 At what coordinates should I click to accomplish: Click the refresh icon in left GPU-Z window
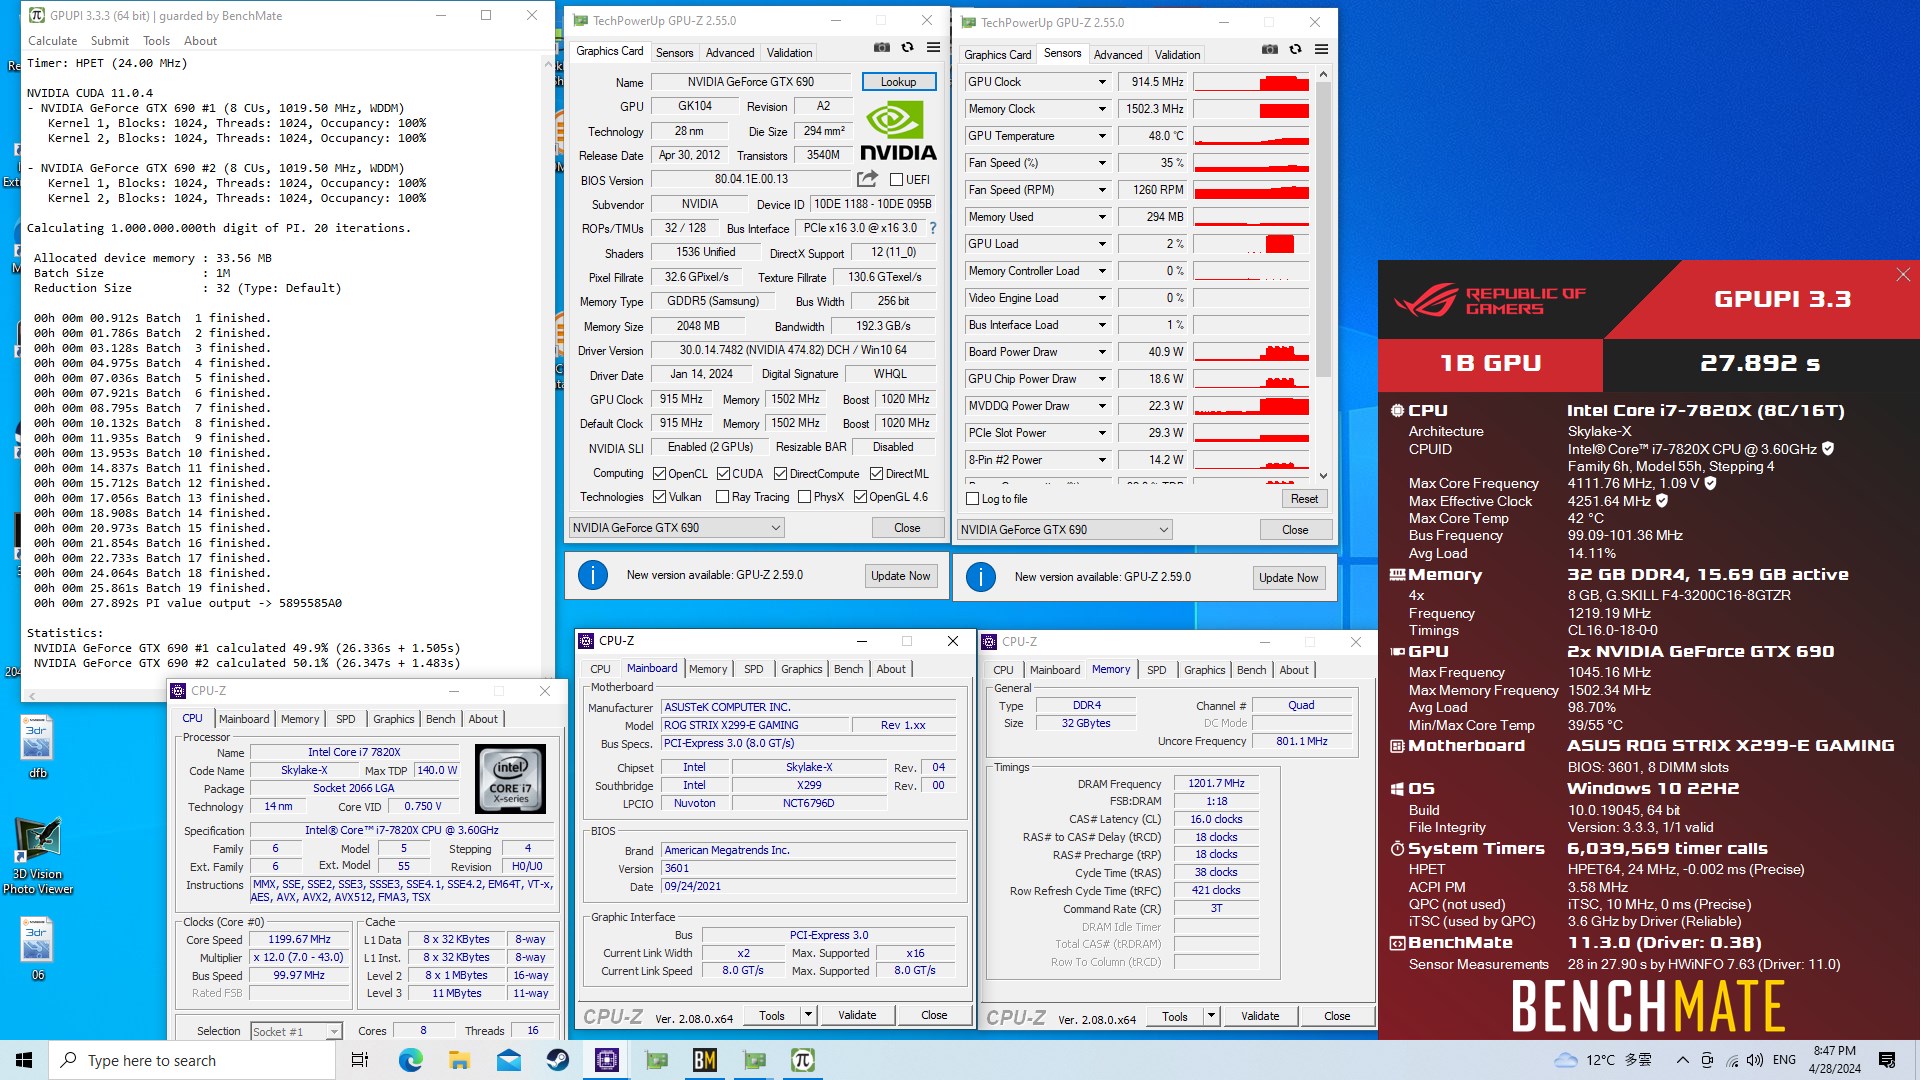pos(907,48)
